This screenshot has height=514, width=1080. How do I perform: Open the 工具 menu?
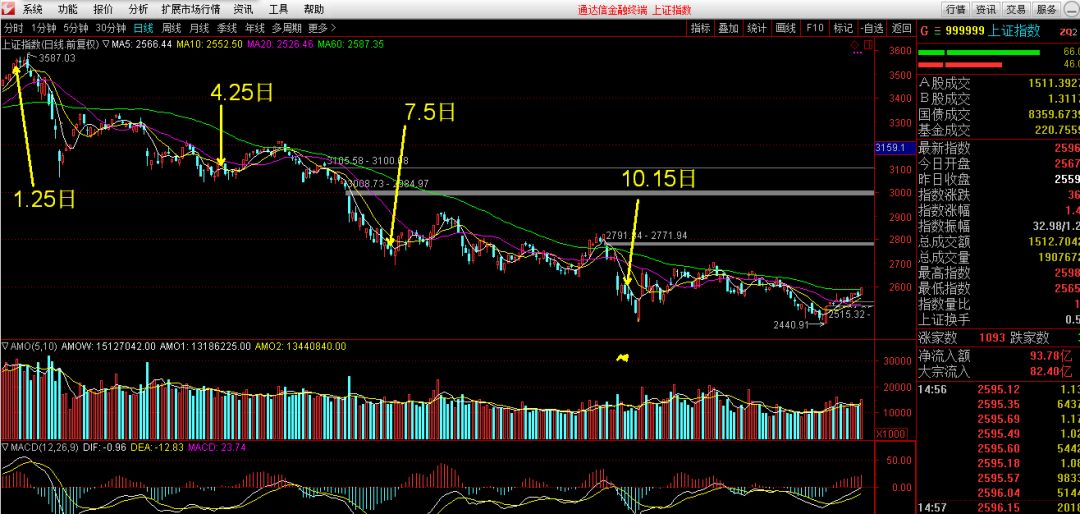pyautogui.click(x=278, y=10)
